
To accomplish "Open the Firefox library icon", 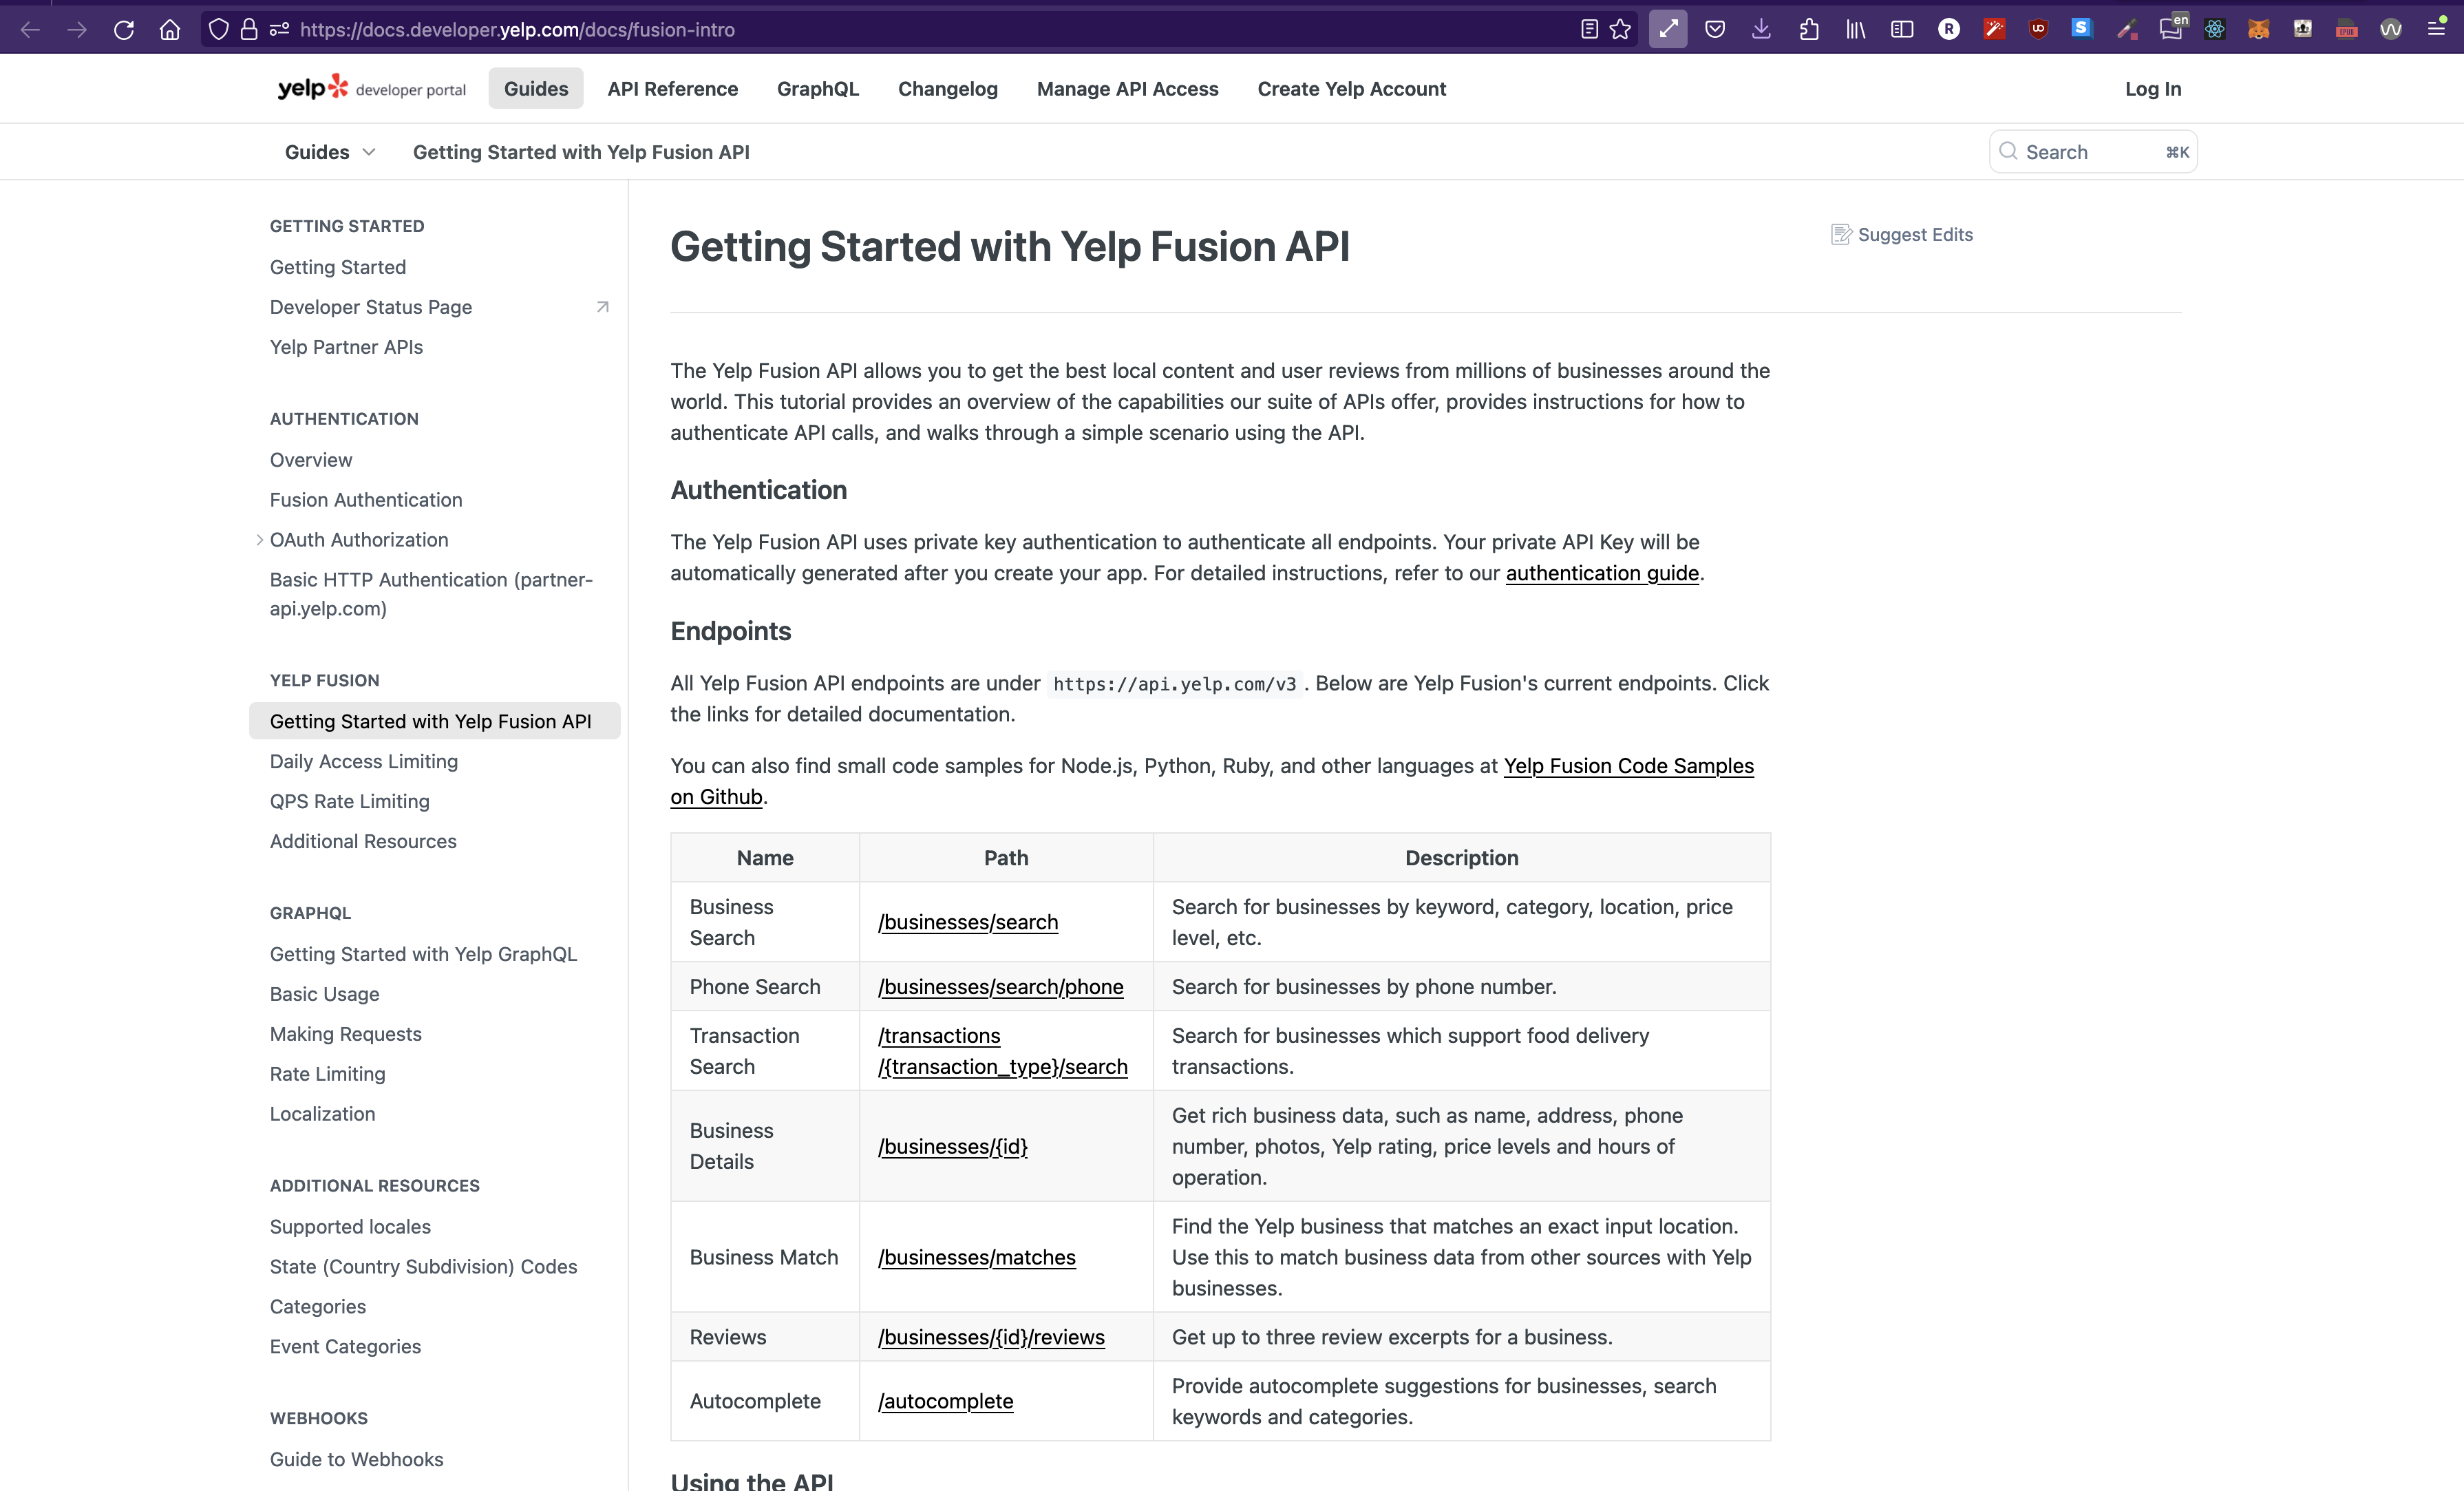I will click(1856, 30).
